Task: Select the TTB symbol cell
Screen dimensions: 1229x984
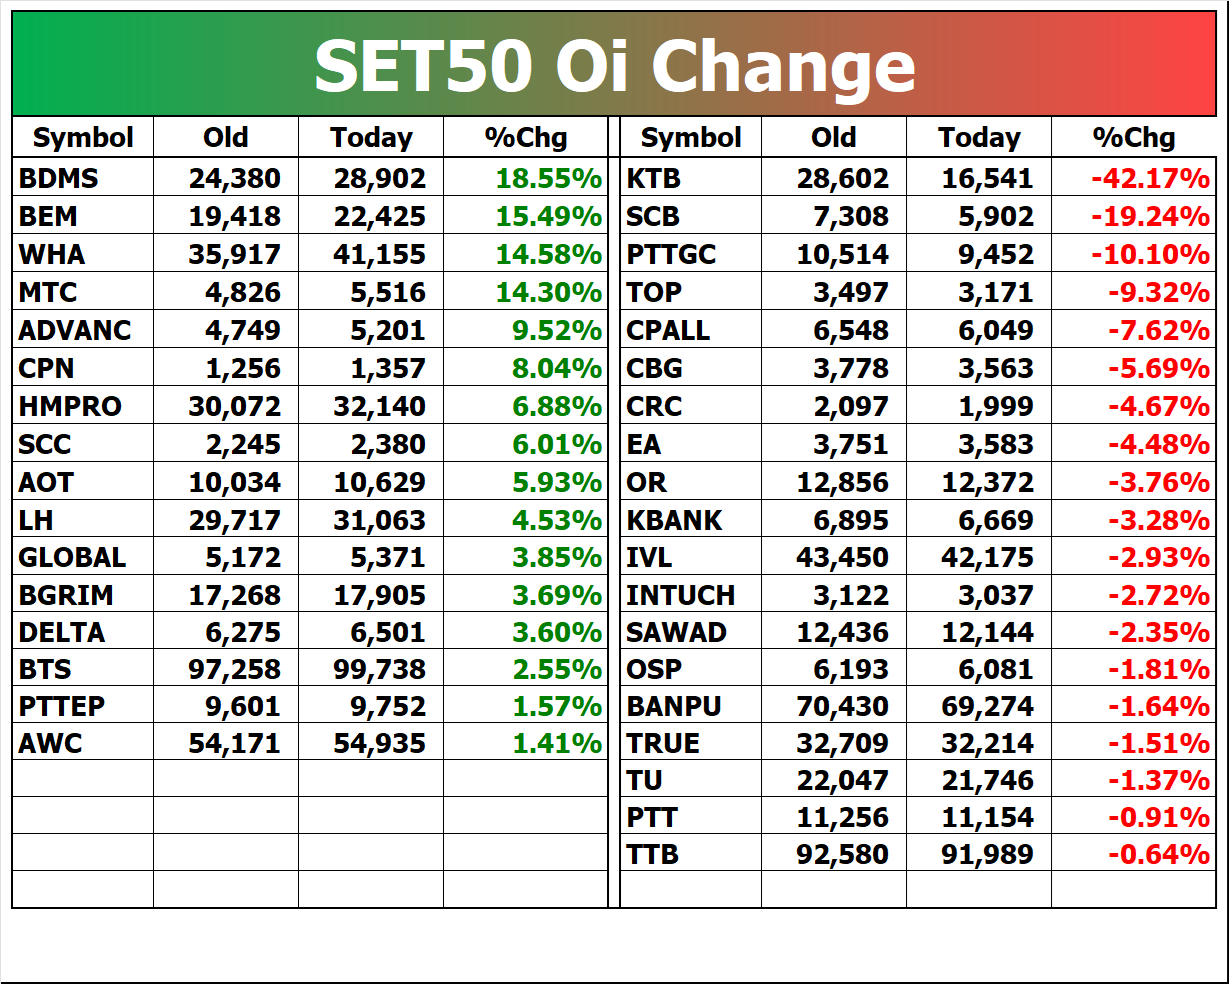Action: click(x=691, y=854)
